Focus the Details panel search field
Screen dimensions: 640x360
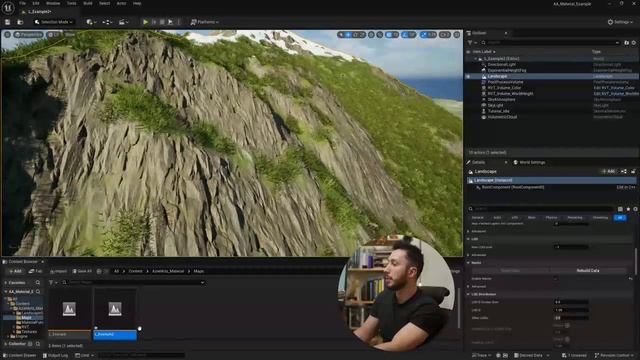coord(541,209)
